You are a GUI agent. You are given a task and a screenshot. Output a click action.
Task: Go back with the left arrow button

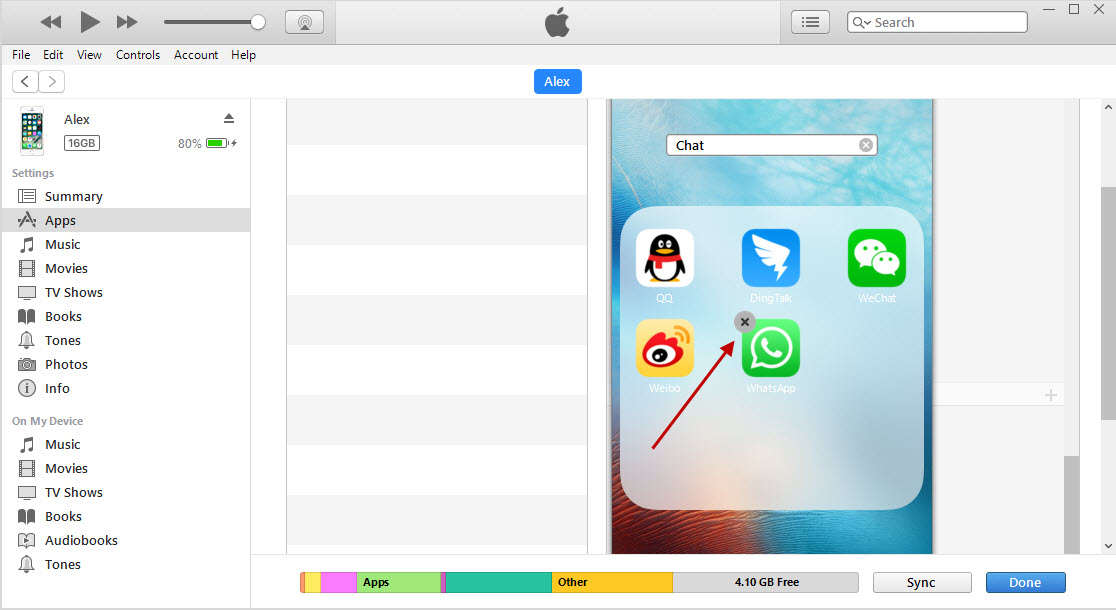click(x=25, y=82)
